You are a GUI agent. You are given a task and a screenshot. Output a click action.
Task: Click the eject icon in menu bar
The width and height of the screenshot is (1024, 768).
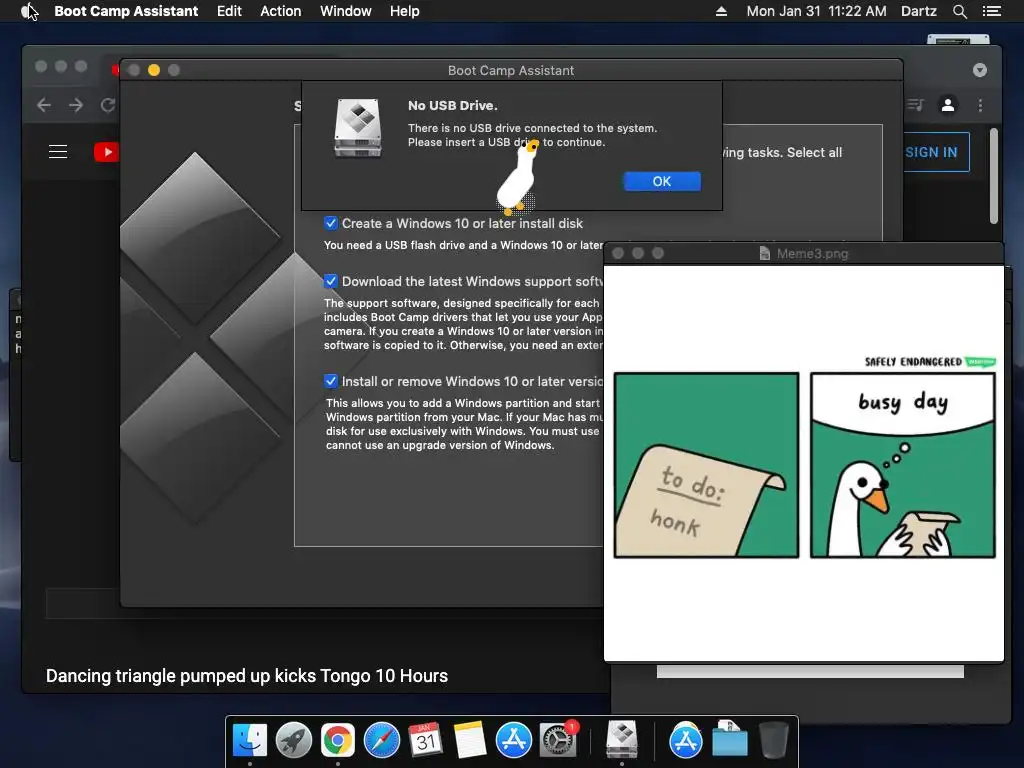(x=721, y=11)
